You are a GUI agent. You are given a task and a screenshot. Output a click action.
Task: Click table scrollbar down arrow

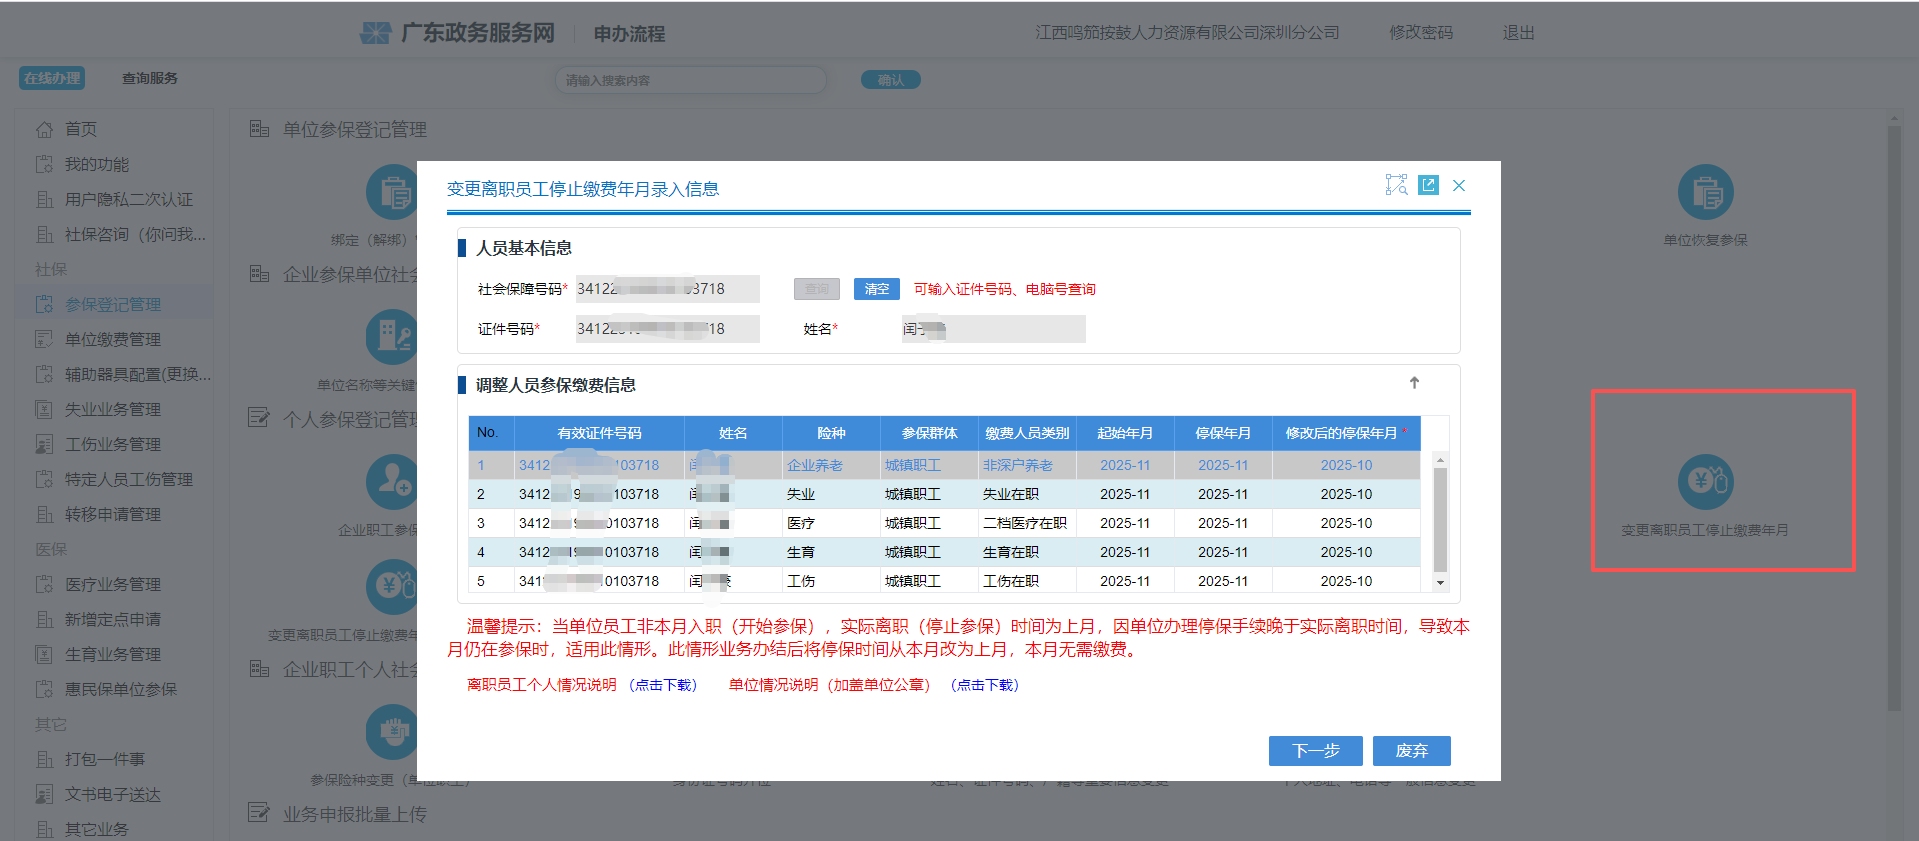click(1440, 582)
